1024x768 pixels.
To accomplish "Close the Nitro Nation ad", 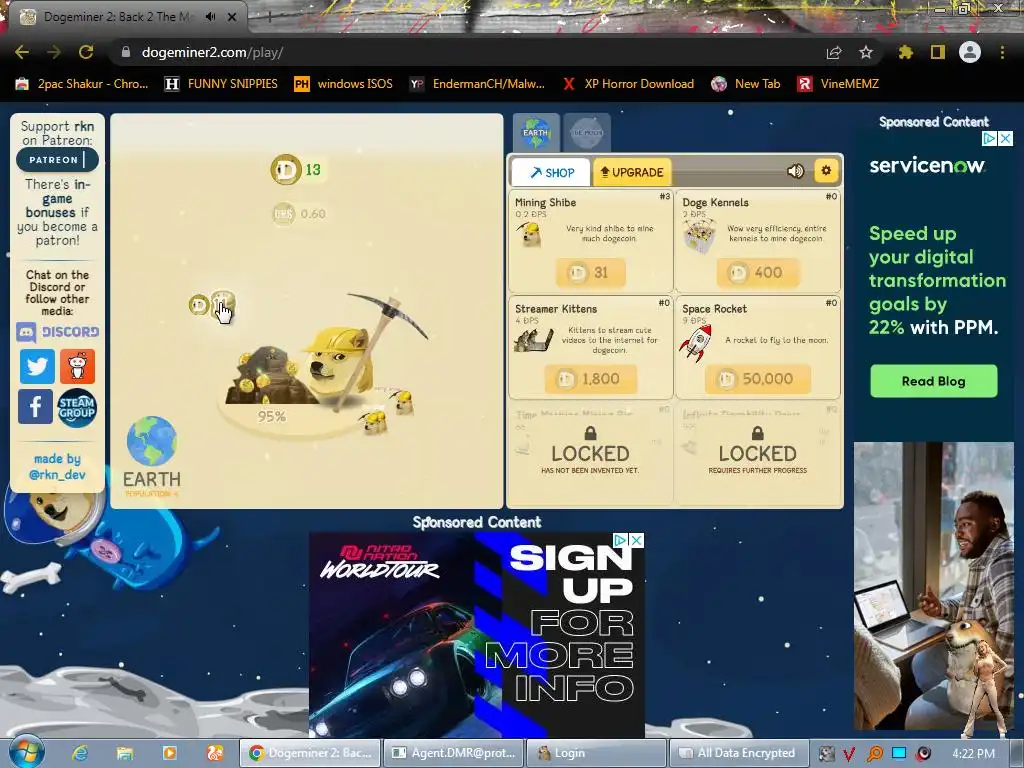I will (x=637, y=540).
